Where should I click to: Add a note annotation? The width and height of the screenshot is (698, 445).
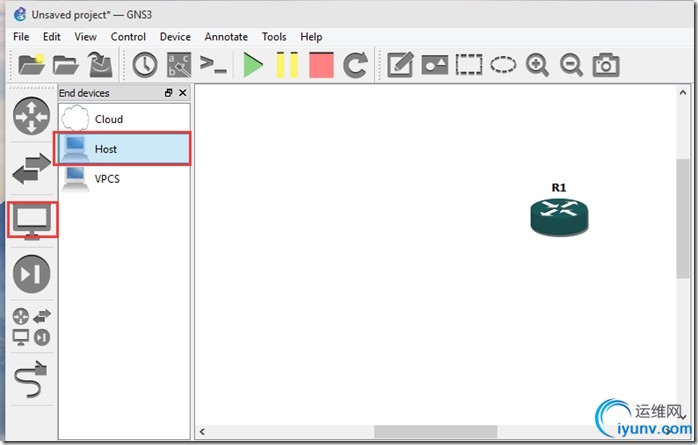[400, 65]
